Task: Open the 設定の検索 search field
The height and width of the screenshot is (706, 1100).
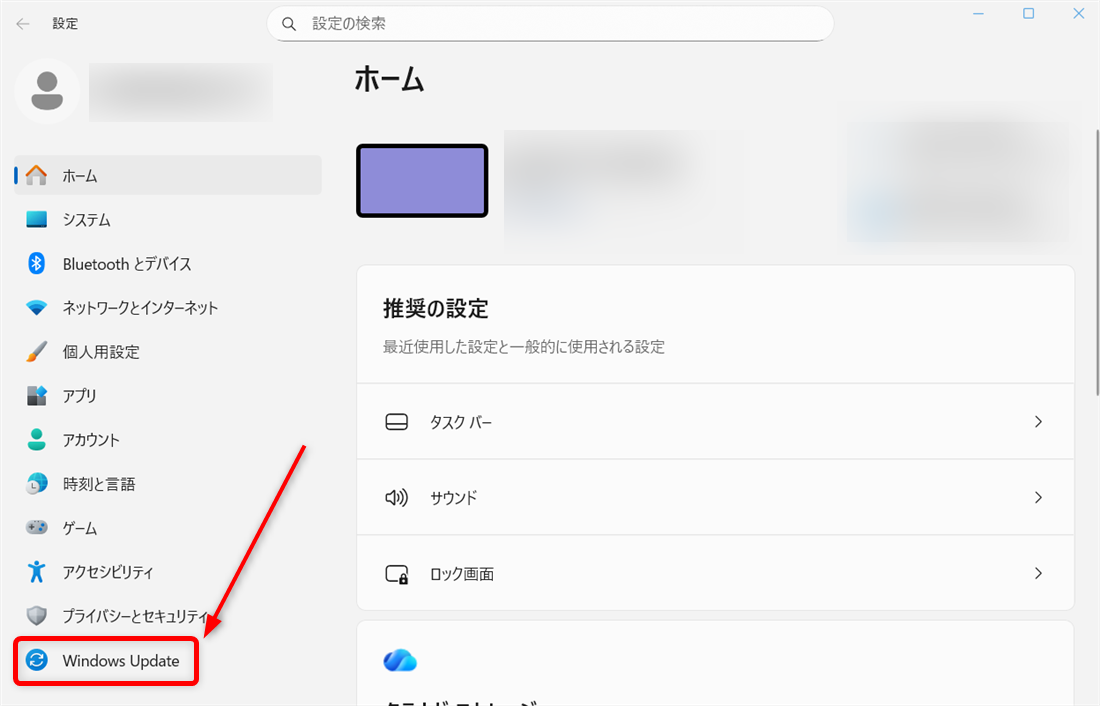Action: tap(550, 23)
